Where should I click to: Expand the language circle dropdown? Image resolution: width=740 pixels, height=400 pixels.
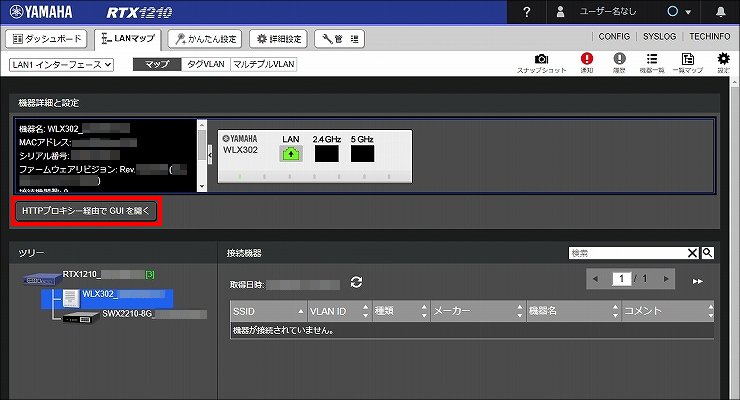tap(679, 12)
